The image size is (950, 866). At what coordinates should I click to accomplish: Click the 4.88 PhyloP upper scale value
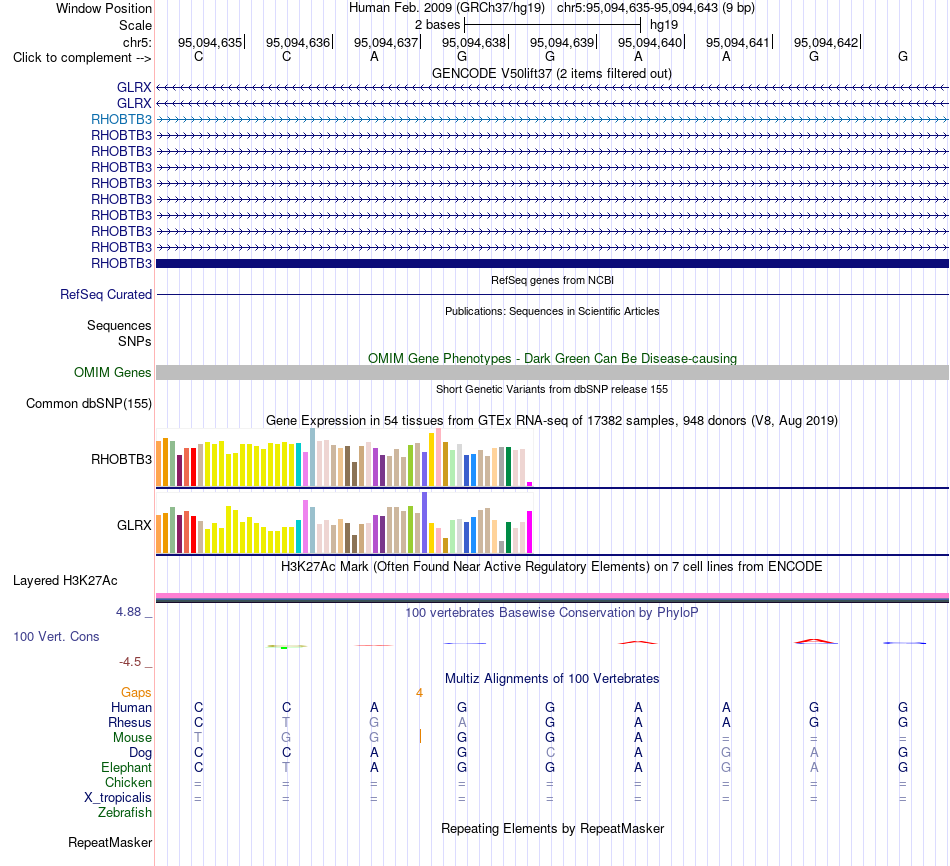[x=128, y=612]
